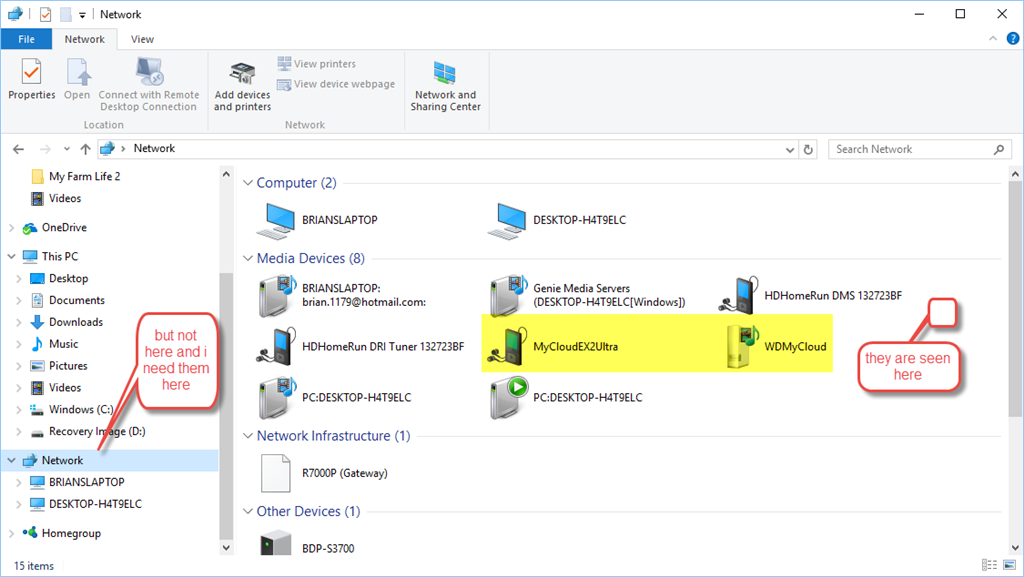Select Recovery Image (D:) drive
This screenshot has width=1024, height=577.
coord(88,431)
